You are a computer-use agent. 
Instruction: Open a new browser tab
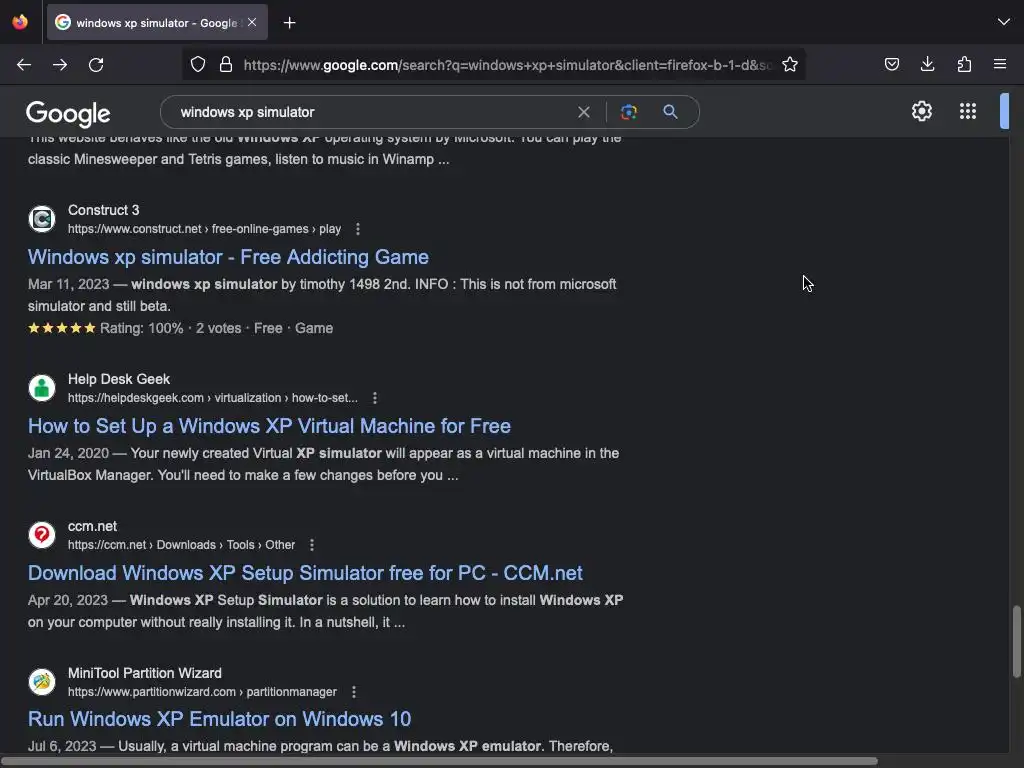[289, 23]
